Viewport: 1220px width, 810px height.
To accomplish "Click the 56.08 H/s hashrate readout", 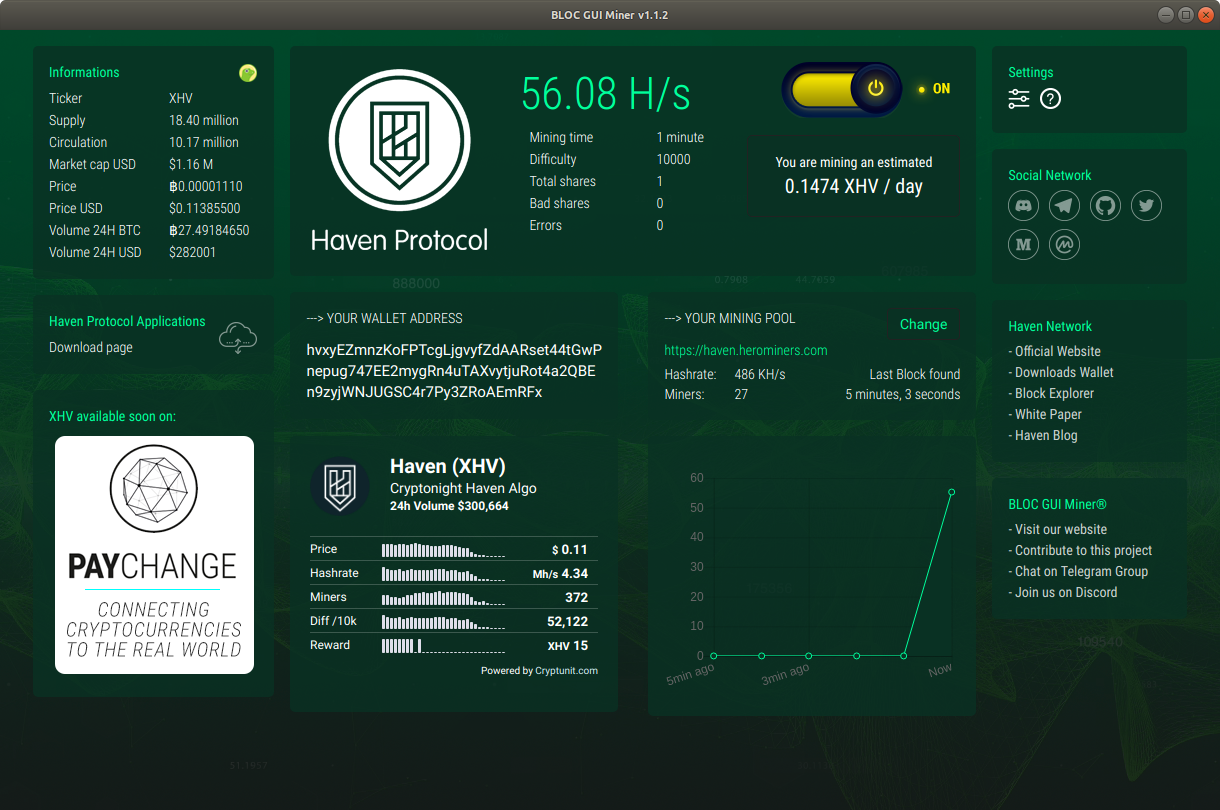I will point(606,94).
